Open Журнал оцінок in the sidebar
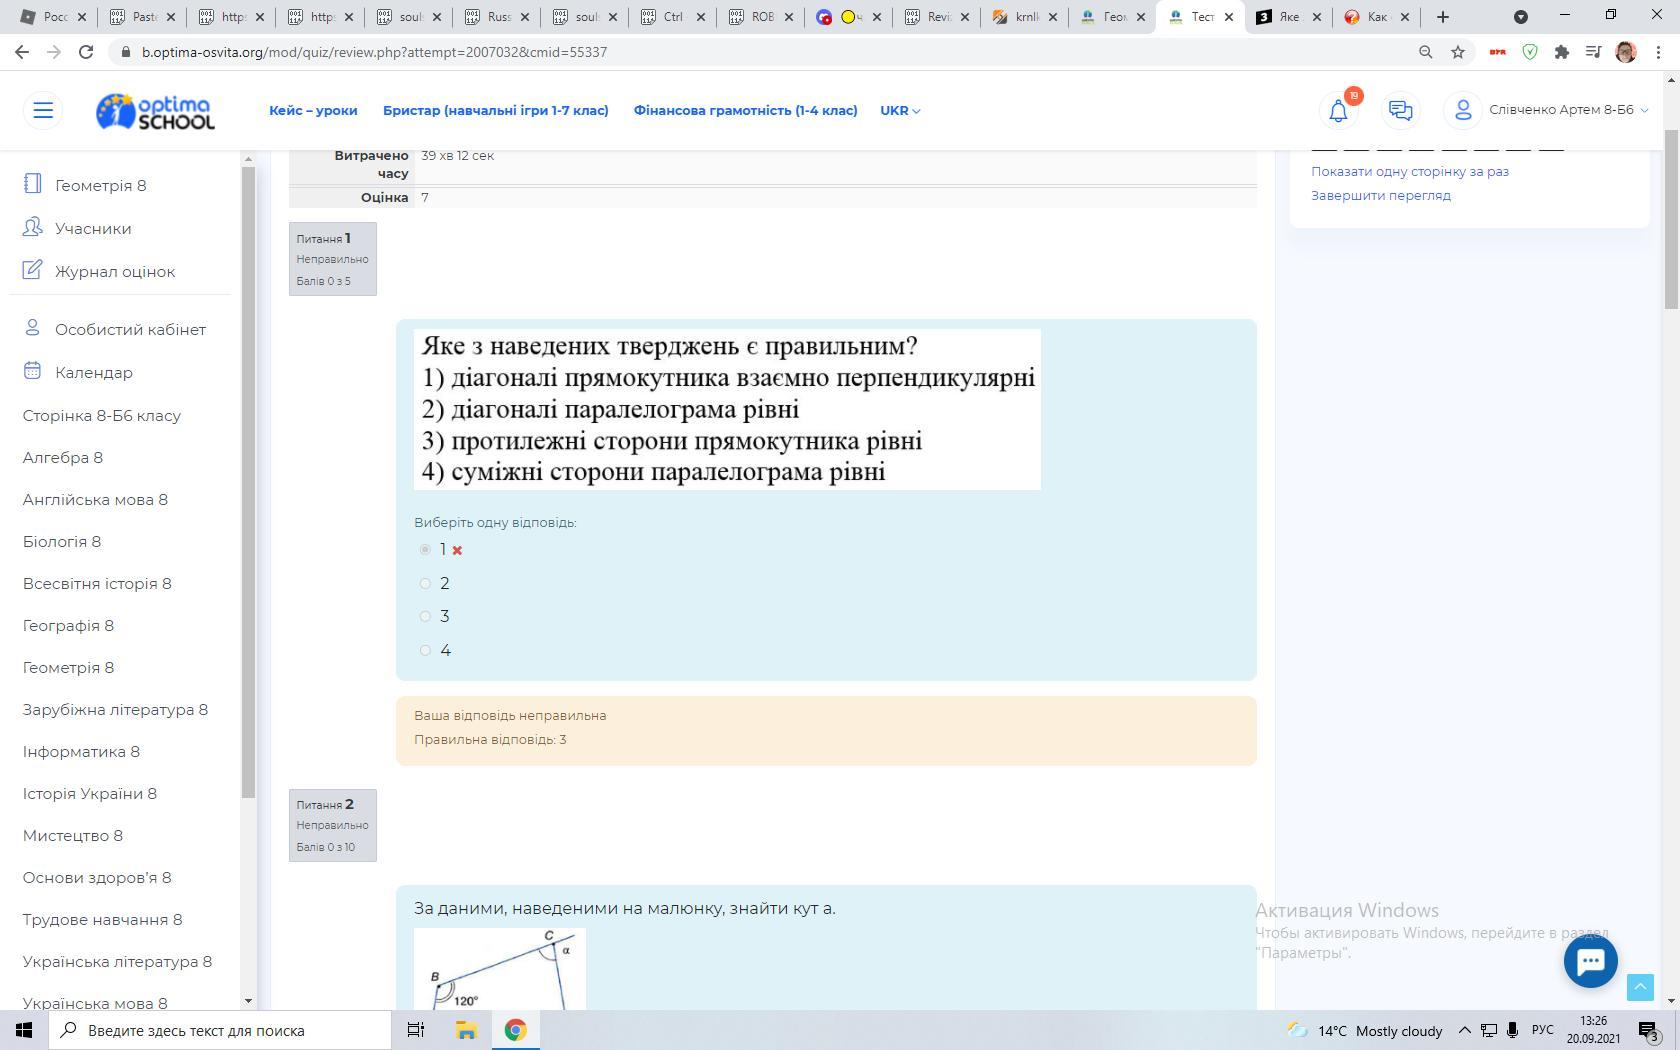 point(115,272)
